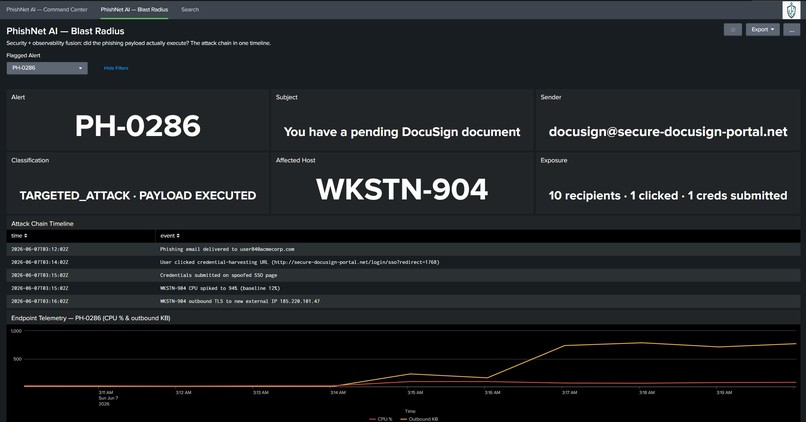Click sender docusign@secure-docusign-portal.net
Image resolution: width=806 pixels, height=422 pixels.
coord(668,132)
